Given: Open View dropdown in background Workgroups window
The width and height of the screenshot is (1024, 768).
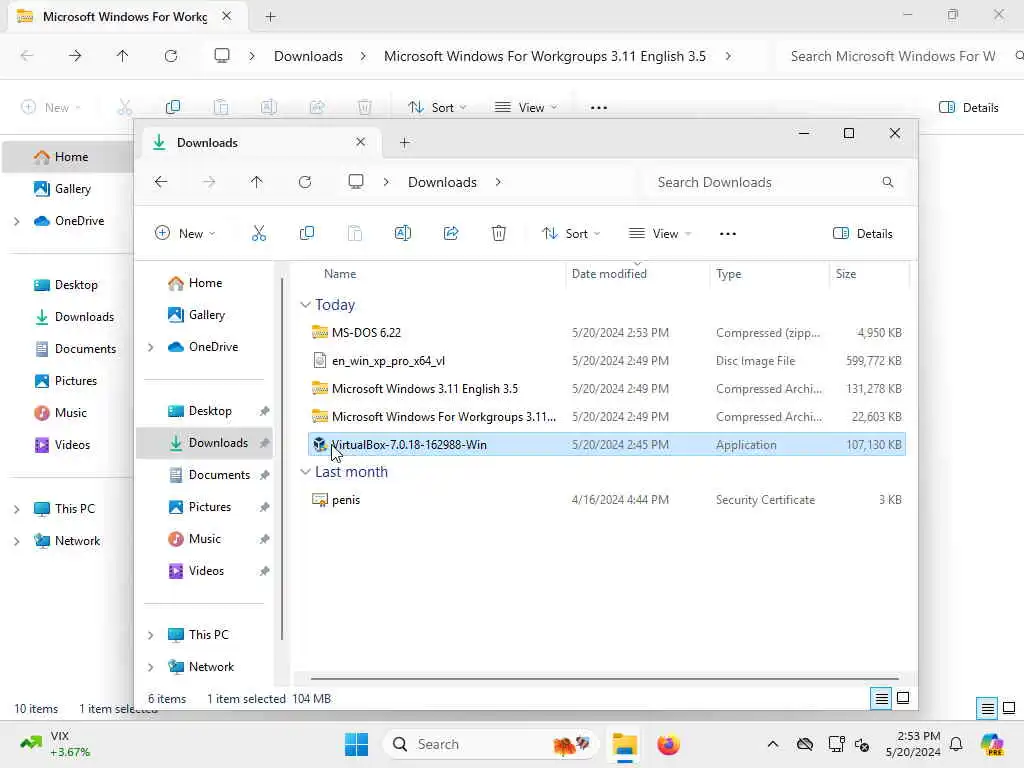Looking at the screenshot, I should tap(526, 108).
